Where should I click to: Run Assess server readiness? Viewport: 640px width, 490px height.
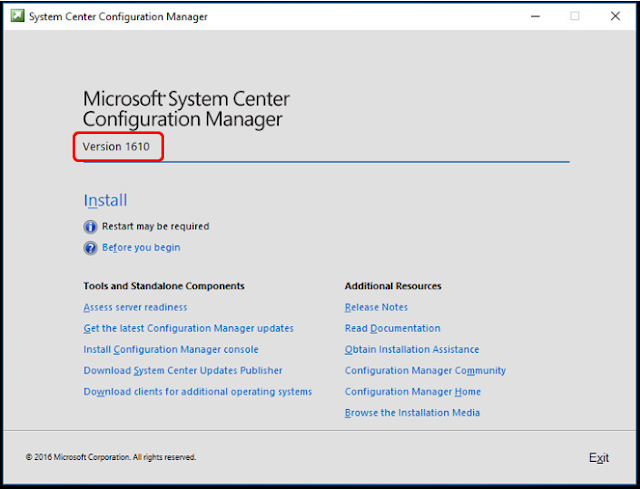(135, 307)
